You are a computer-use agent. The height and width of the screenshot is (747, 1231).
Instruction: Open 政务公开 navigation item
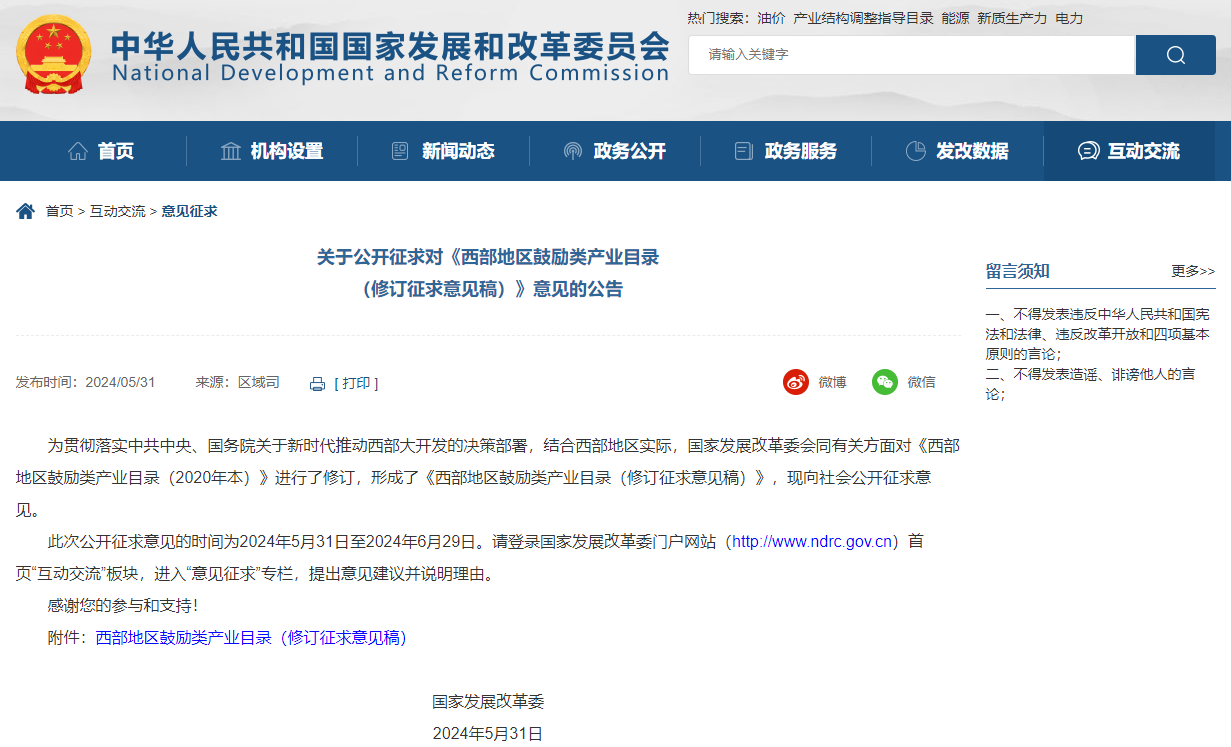coord(614,151)
